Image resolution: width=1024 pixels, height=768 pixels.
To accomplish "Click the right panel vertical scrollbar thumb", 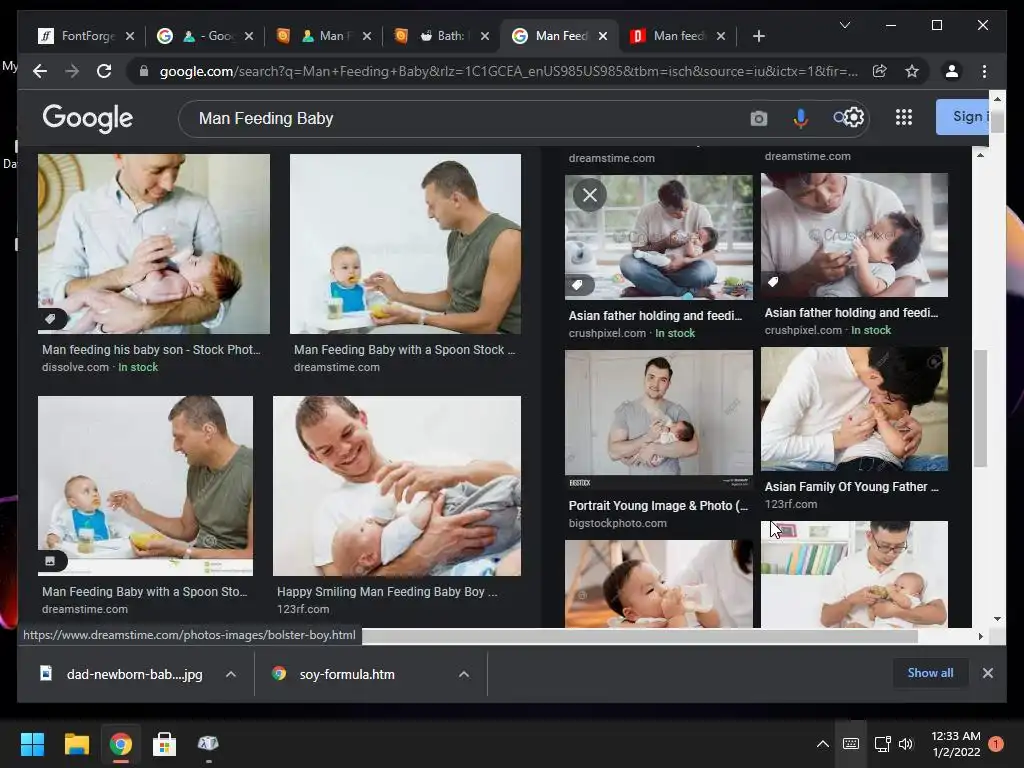I will coord(980,408).
